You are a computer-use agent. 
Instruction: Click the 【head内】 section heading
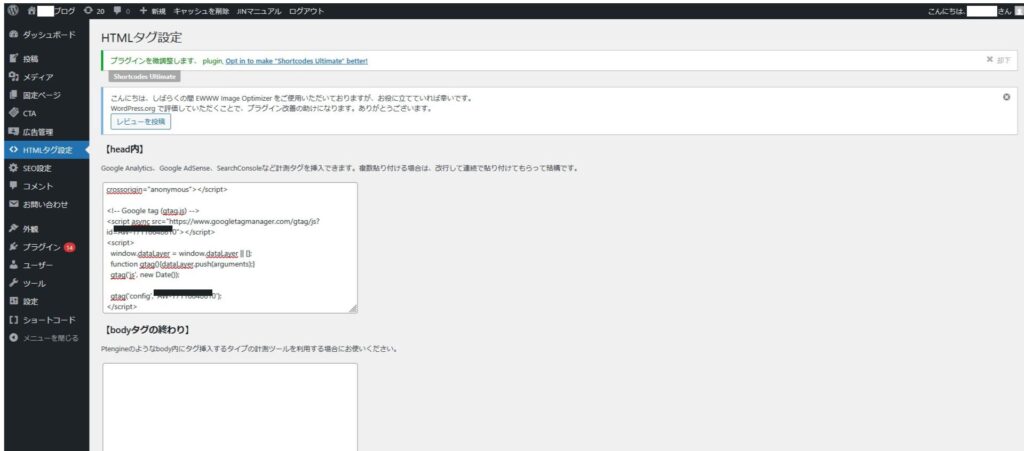[125, 149]
